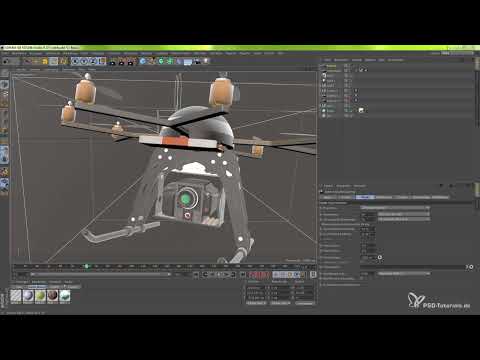Open Render Settings clapperboard icon
The image size is (480, 360).
tap(131, 61)
